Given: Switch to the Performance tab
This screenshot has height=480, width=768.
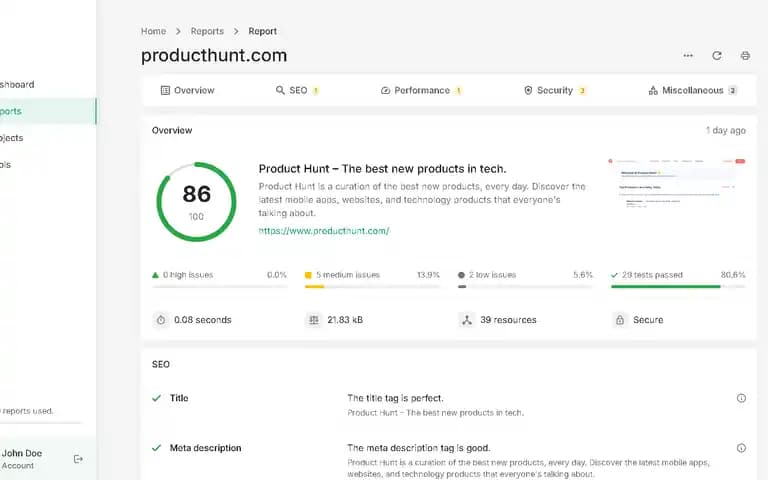Looking at the screenshot, I should tap(421, 90).
